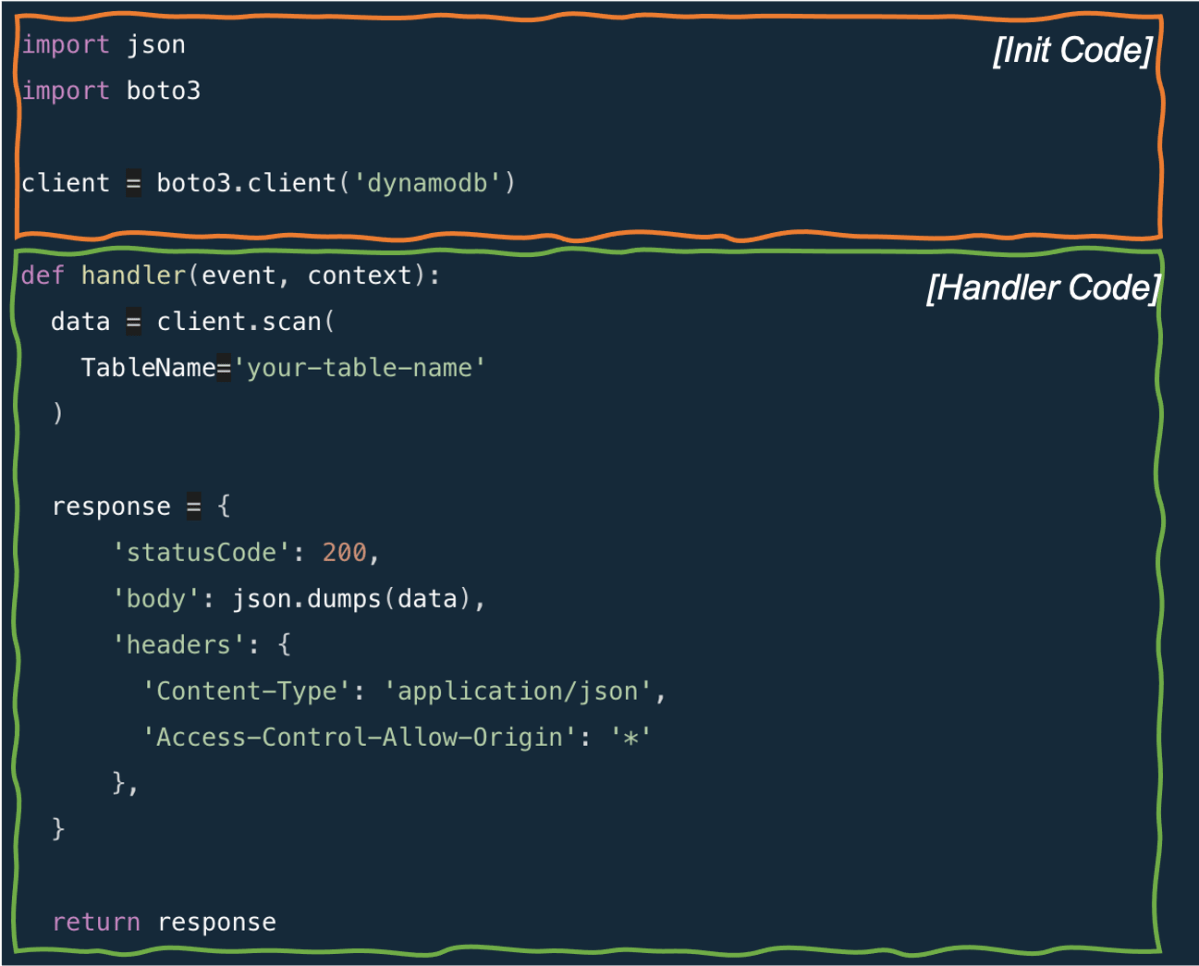Click the 'Access-Control-Allow-Origin' line

pos(397,737)
